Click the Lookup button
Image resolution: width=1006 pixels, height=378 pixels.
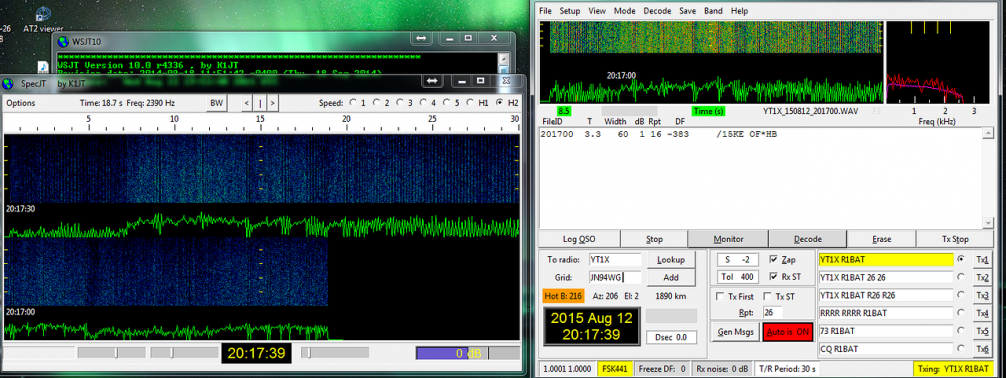[x=672, y=260]
